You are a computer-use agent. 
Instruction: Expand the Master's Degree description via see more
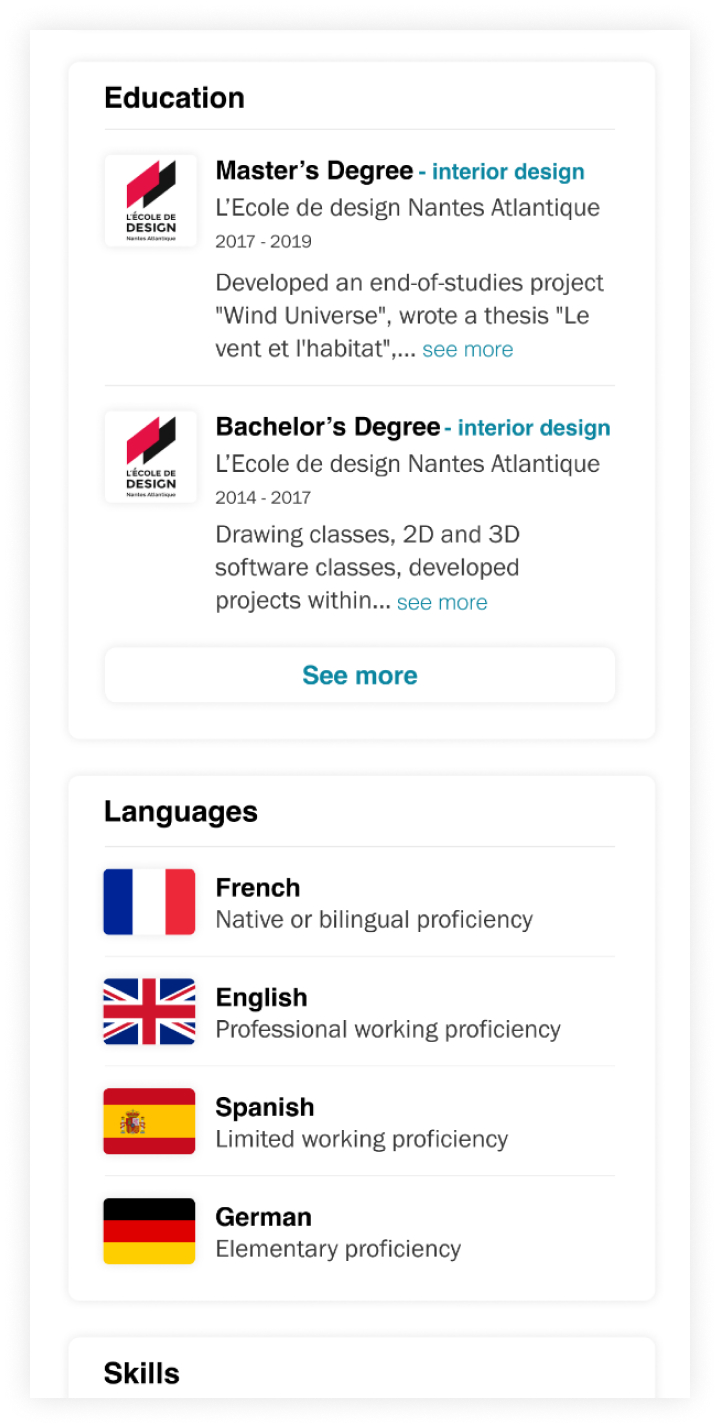click(x=467, y=350)
